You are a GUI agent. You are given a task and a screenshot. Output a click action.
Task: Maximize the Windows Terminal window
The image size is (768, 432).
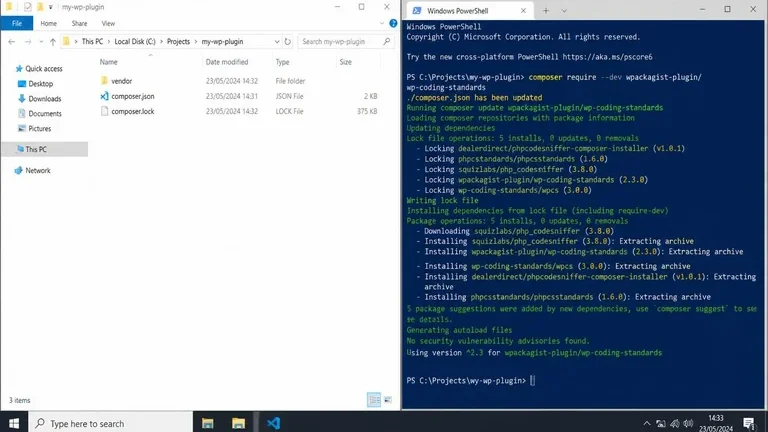[727, 9]
